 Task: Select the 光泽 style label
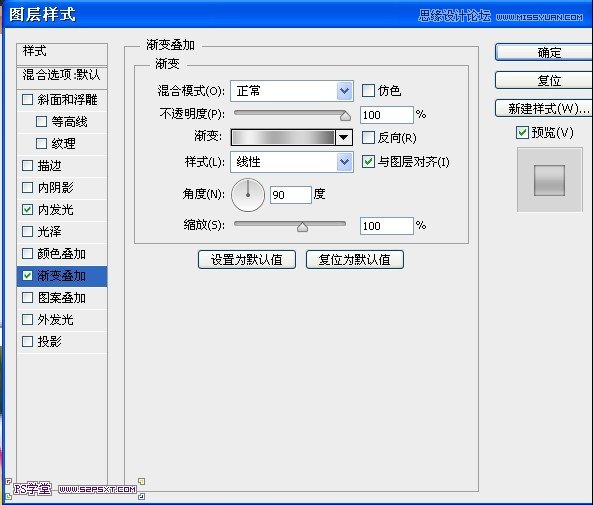pos(49,231)
